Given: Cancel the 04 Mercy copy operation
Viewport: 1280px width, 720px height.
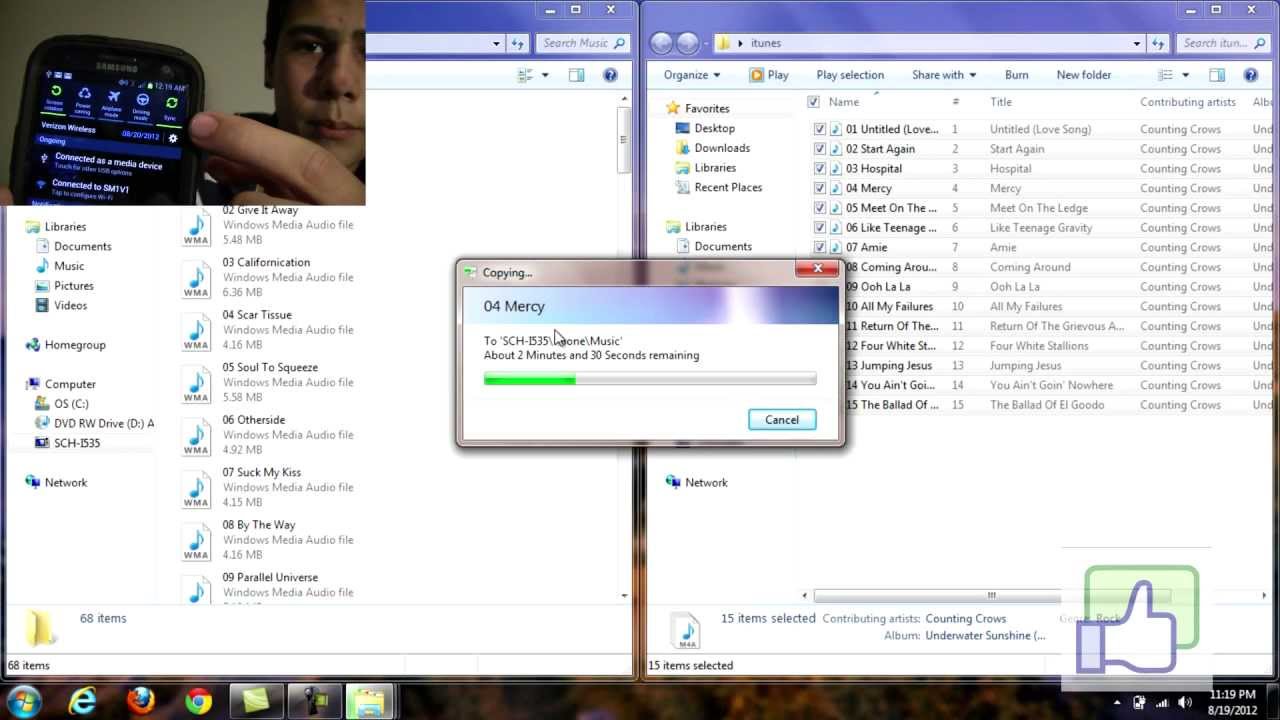Looking at the screenshot, I should [x=782, y=420].
